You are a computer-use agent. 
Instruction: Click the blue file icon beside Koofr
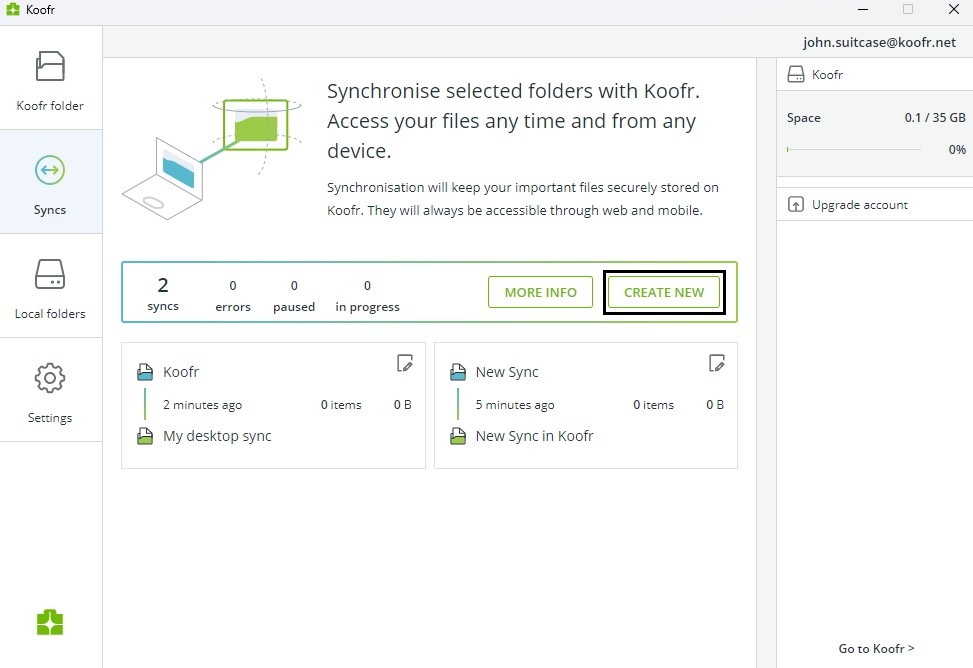(145, 372)
